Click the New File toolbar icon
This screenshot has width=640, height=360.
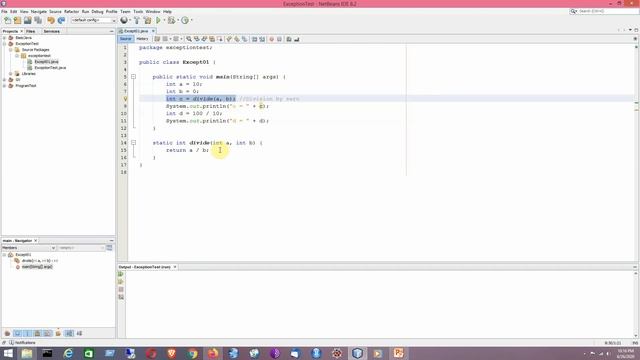pyautogui.click(x=7, y=20)
